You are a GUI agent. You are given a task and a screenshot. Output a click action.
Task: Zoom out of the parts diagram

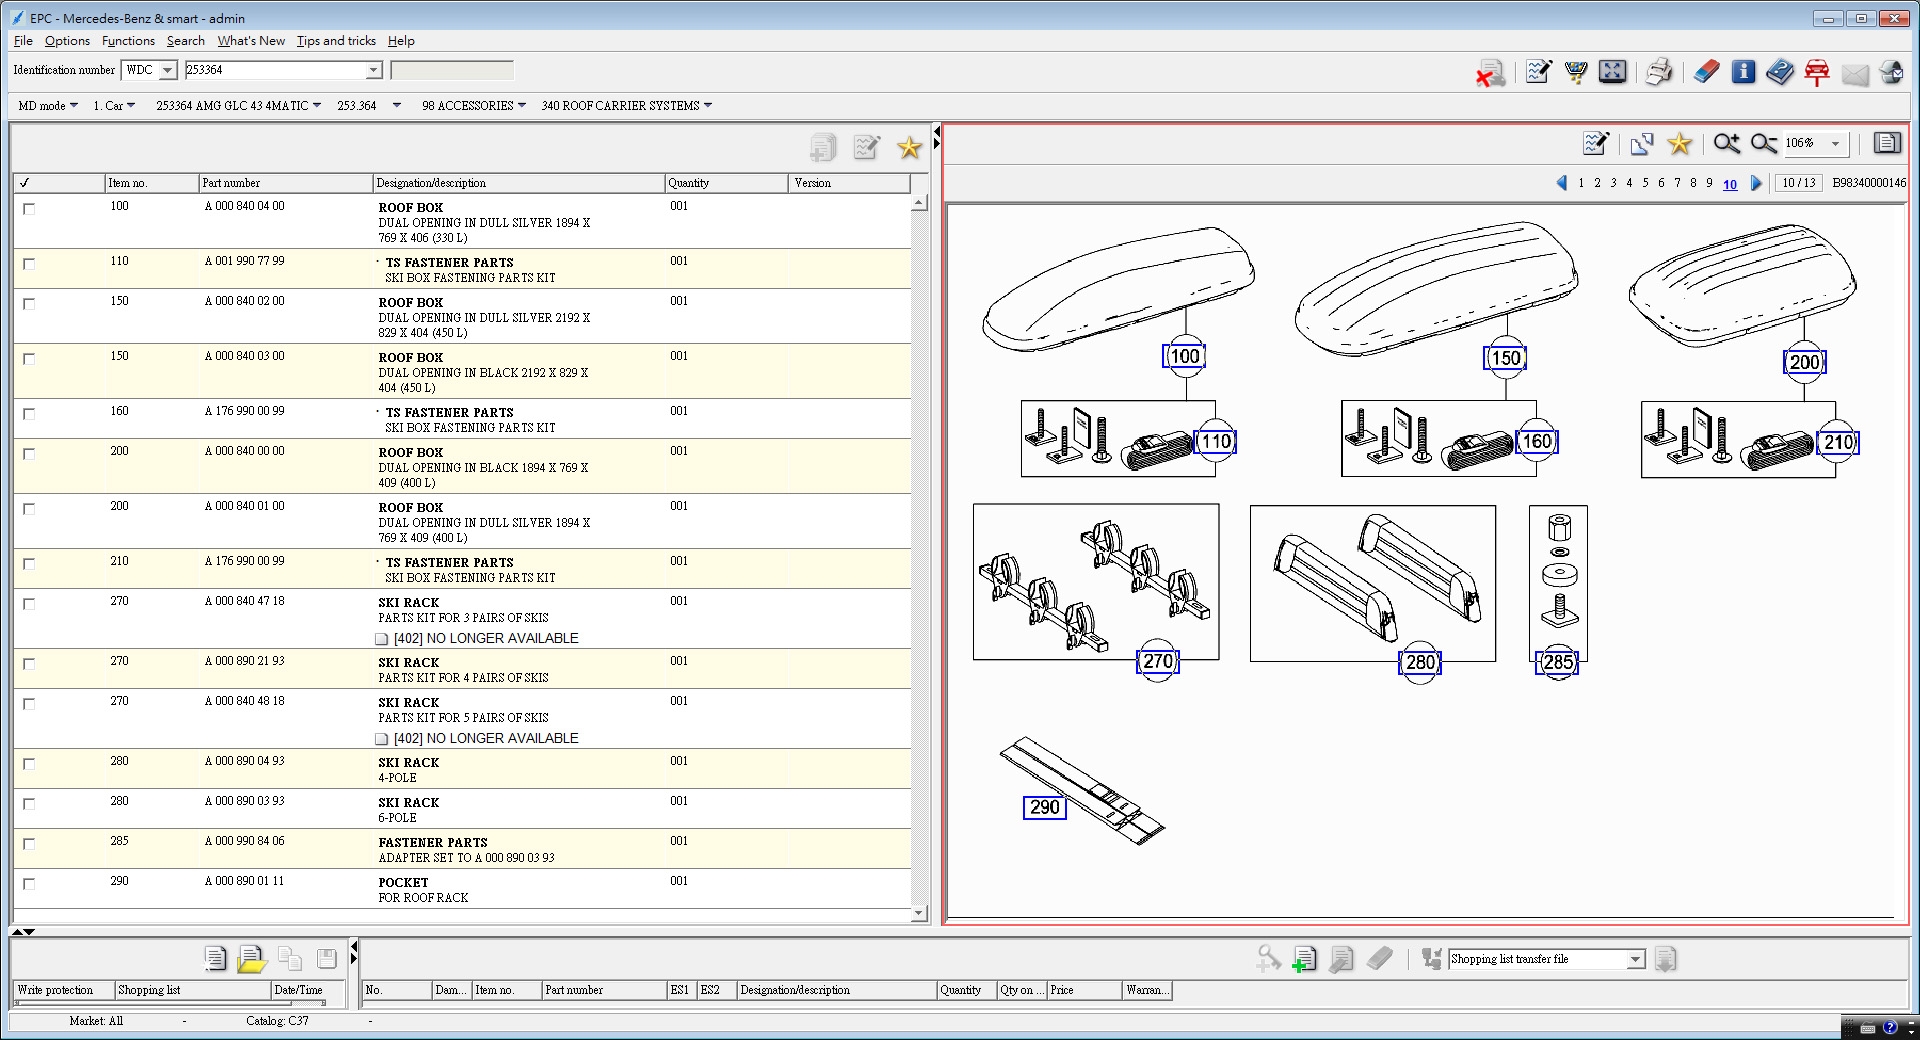(1763, 144)
